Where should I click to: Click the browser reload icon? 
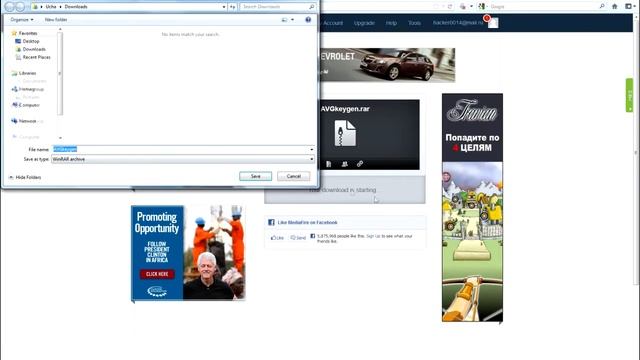(x=450, y=7)
